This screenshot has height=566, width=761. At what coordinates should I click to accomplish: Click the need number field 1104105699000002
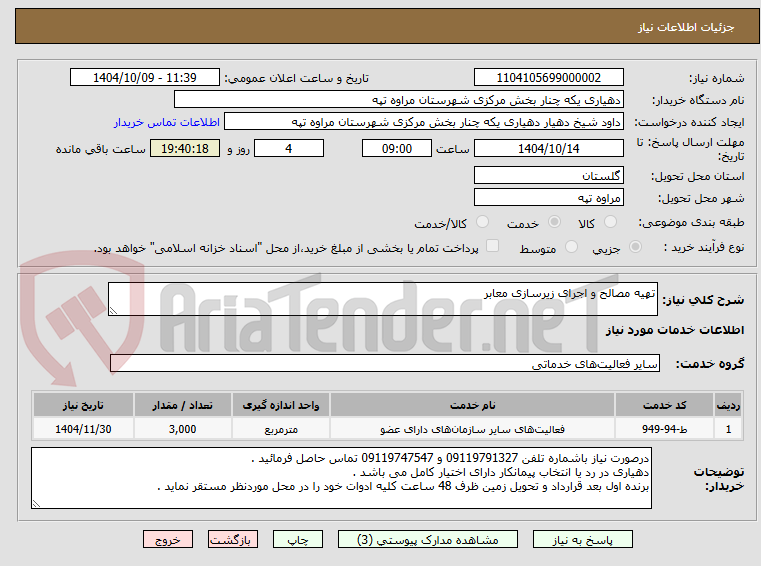[x=548, y=77]
